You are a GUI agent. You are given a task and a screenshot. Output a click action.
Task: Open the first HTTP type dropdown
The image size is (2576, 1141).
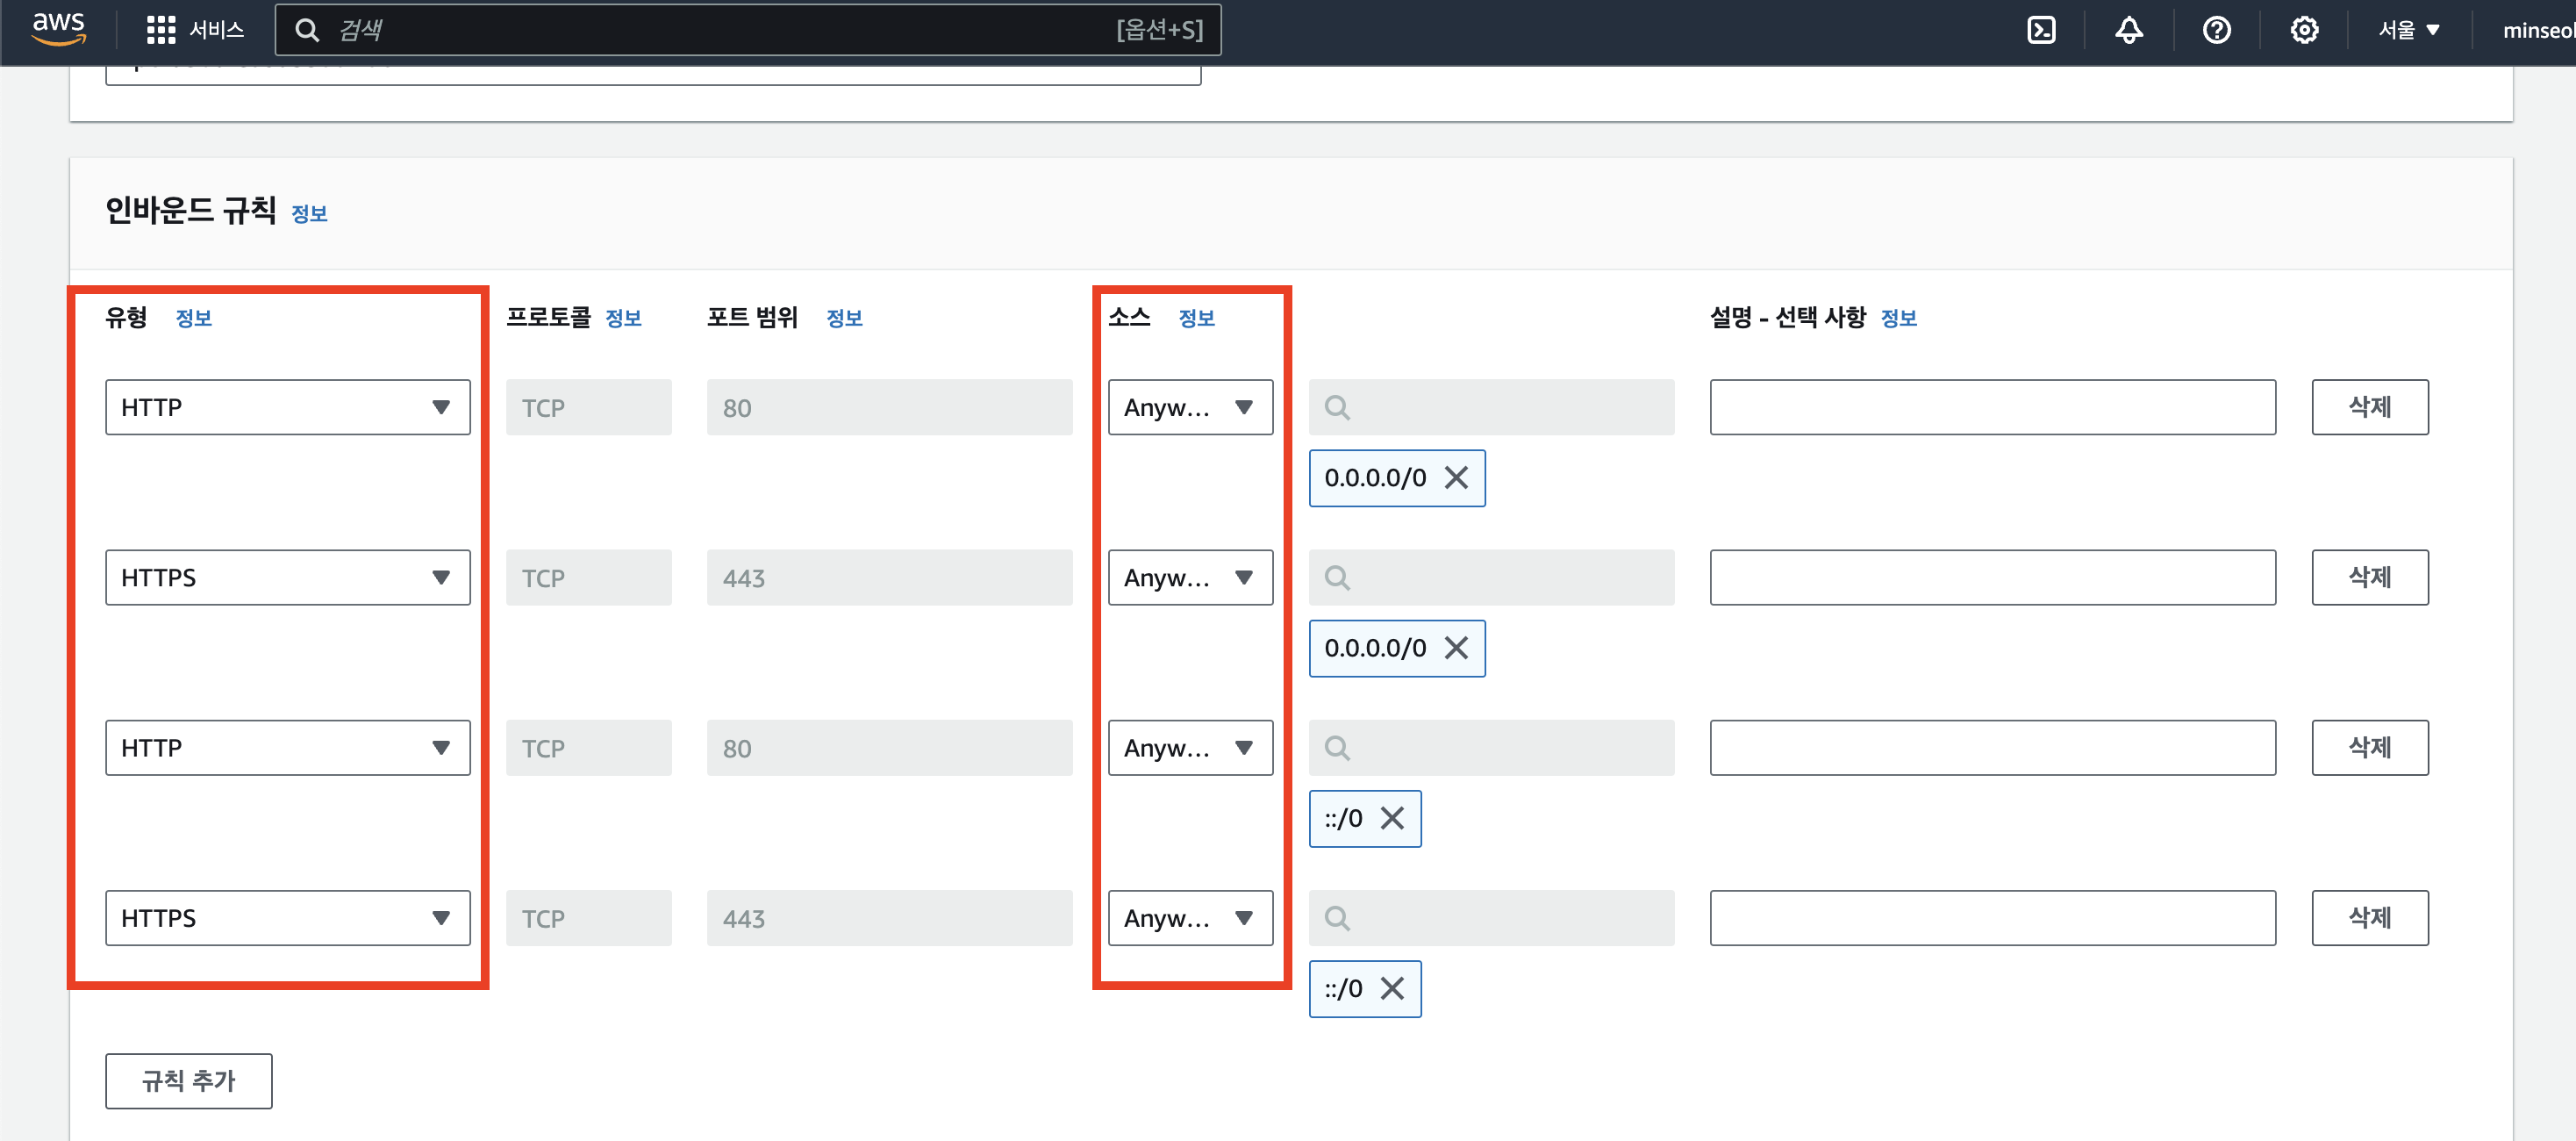click(x=287, y=407)
